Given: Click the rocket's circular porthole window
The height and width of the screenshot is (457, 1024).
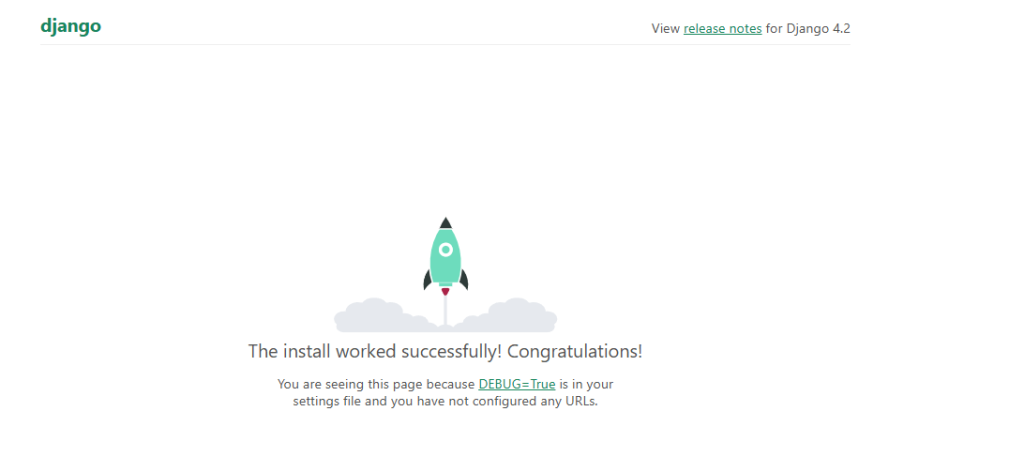Looking at the screenshot, I should [445, 248].
